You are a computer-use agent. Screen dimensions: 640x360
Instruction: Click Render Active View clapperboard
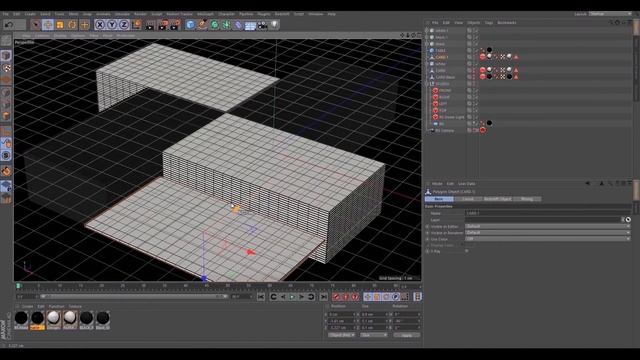tap(150, 25)
